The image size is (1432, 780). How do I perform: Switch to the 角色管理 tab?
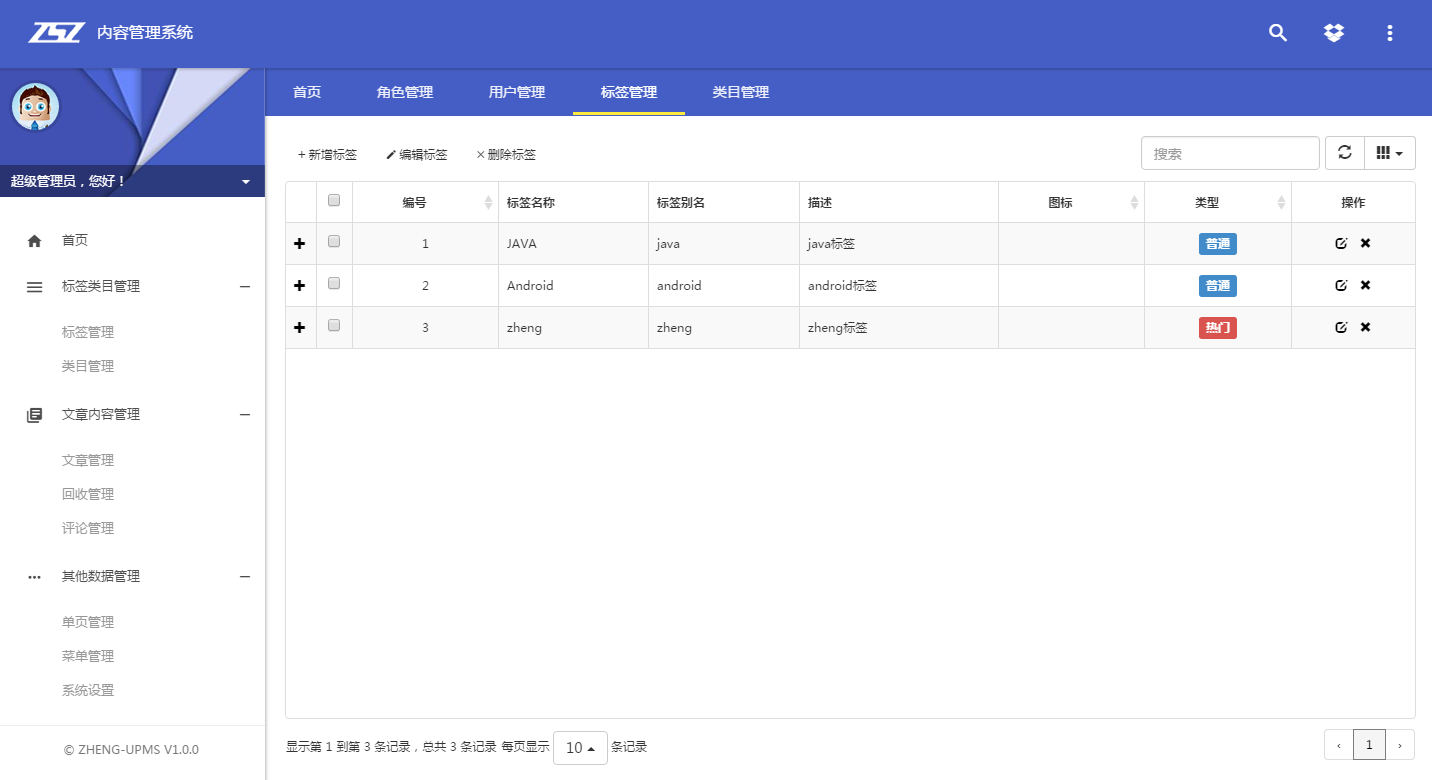pos(405,92)
